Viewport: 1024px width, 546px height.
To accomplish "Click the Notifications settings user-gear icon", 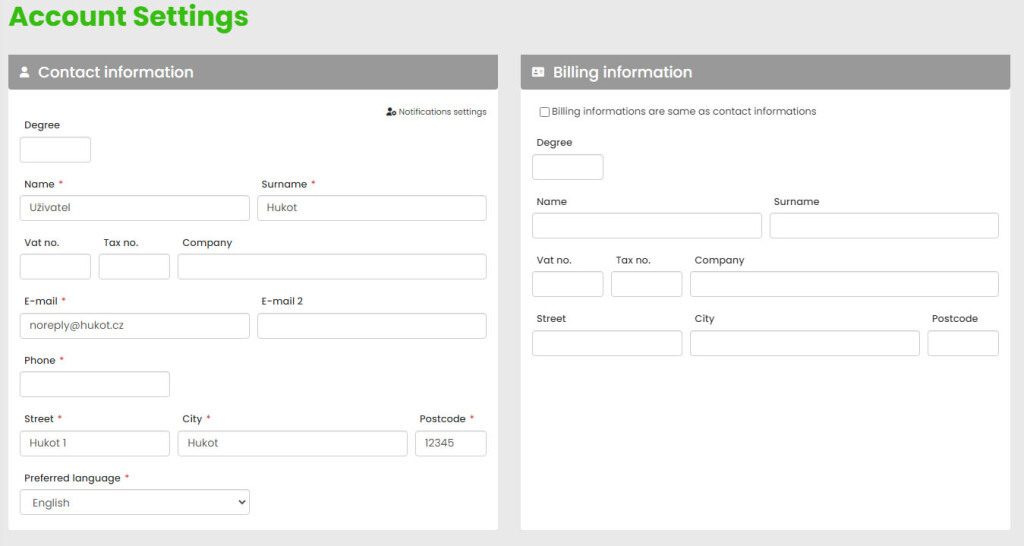I will pyautogui.click(x=391, y=112).
